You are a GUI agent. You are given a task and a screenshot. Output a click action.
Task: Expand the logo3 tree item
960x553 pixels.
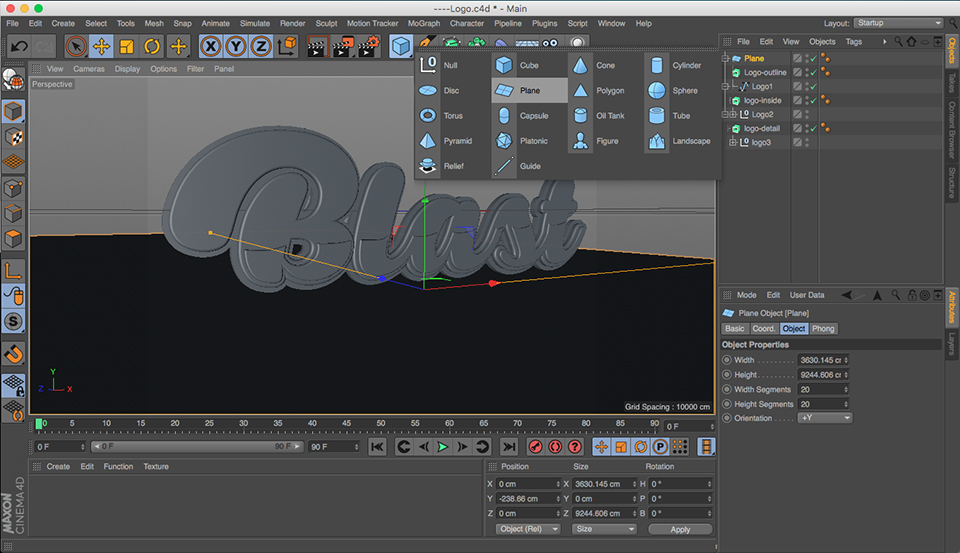pyautogui.click(x=732, y=142)
